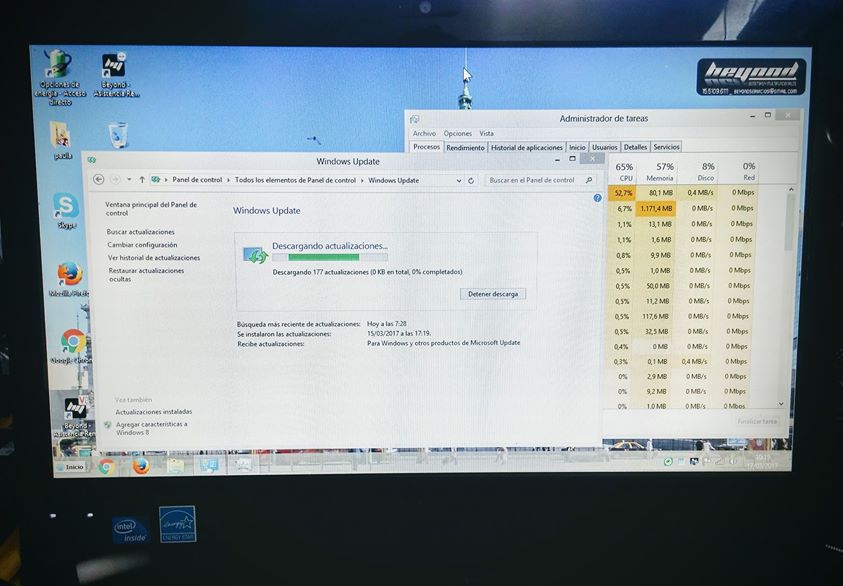This screenshot has height=586, width=843.
Task: Open the Archivo menu in Task Manager
Action: pyautogui.click(x=424, y=133)
